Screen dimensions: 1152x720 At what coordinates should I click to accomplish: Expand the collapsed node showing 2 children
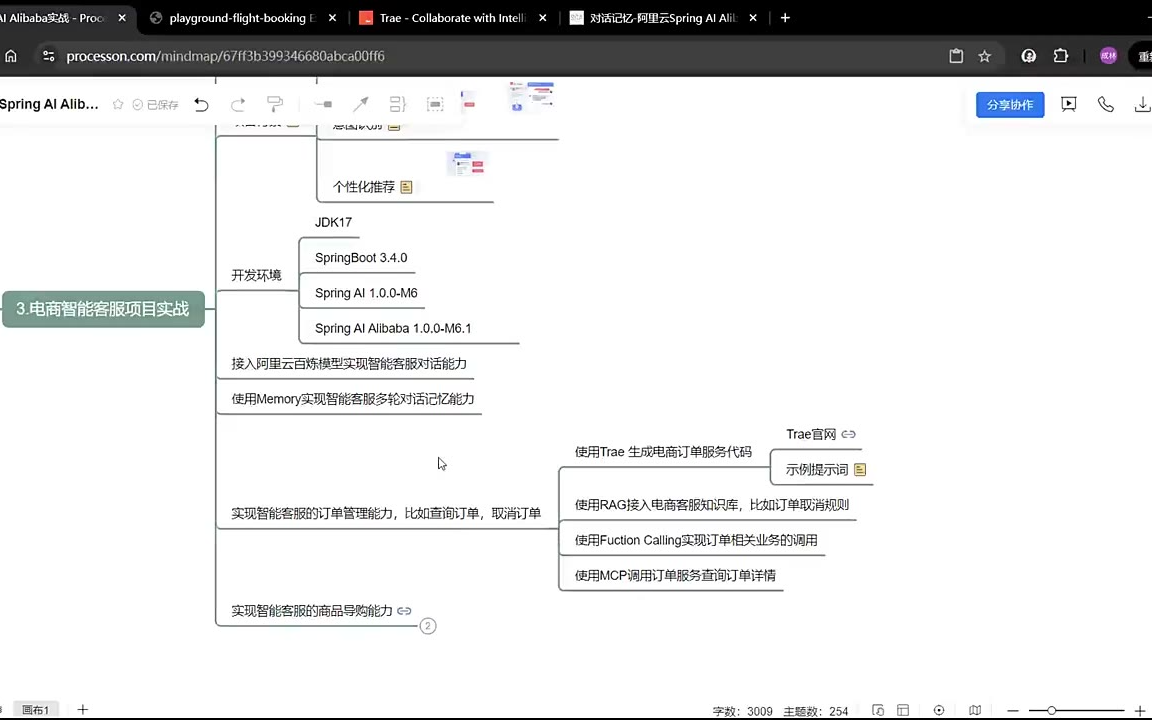pos(428,626)
